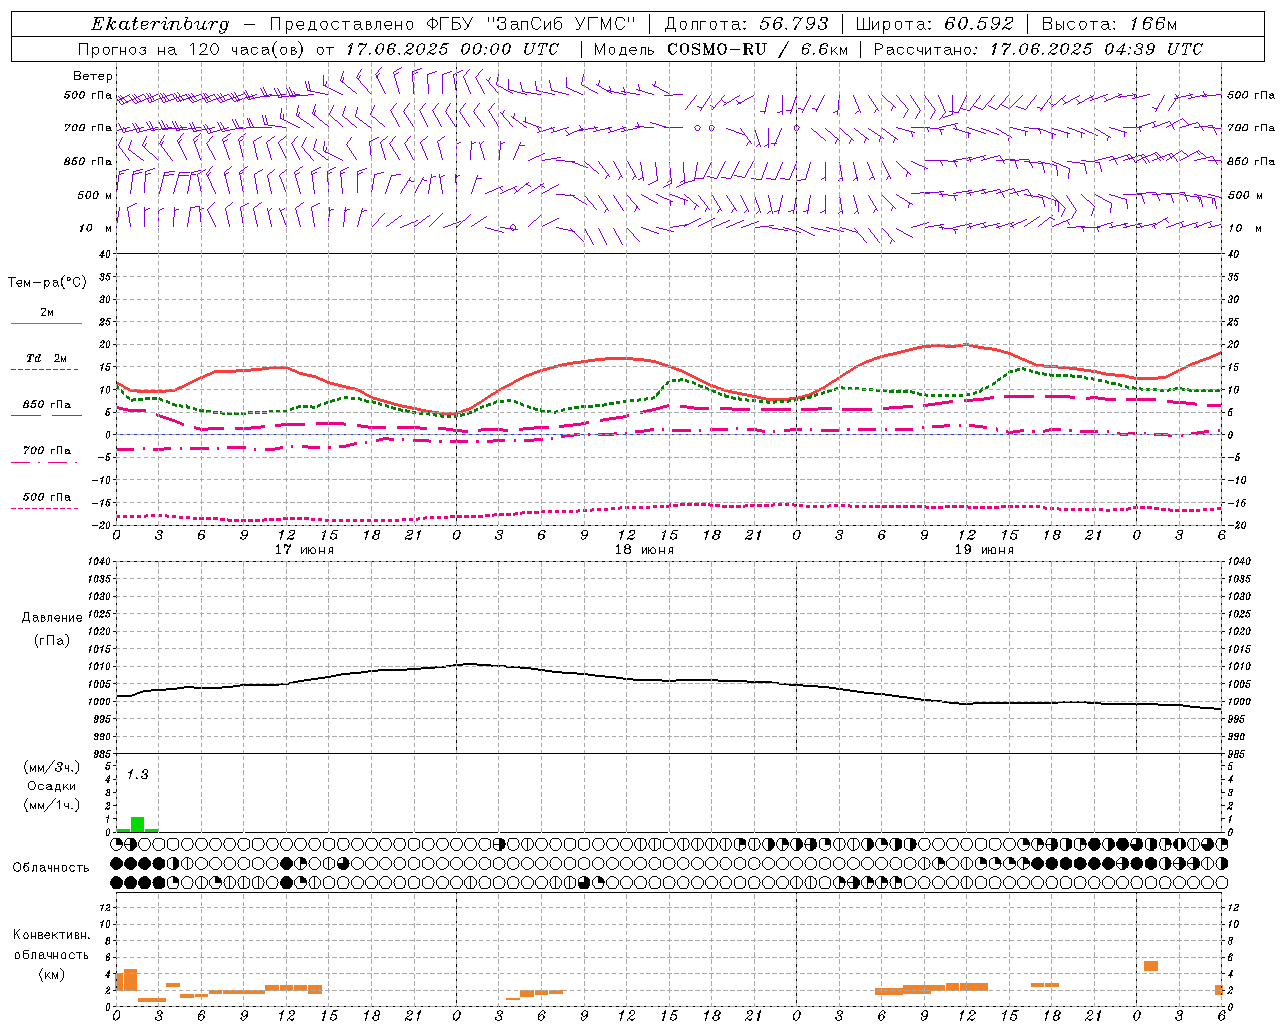The height and width of the screenshot is (1024, 1280).
Task: Click the isolated orange convective bar above 4 km
Action: pyautogui.click(x=1151, y=966)
